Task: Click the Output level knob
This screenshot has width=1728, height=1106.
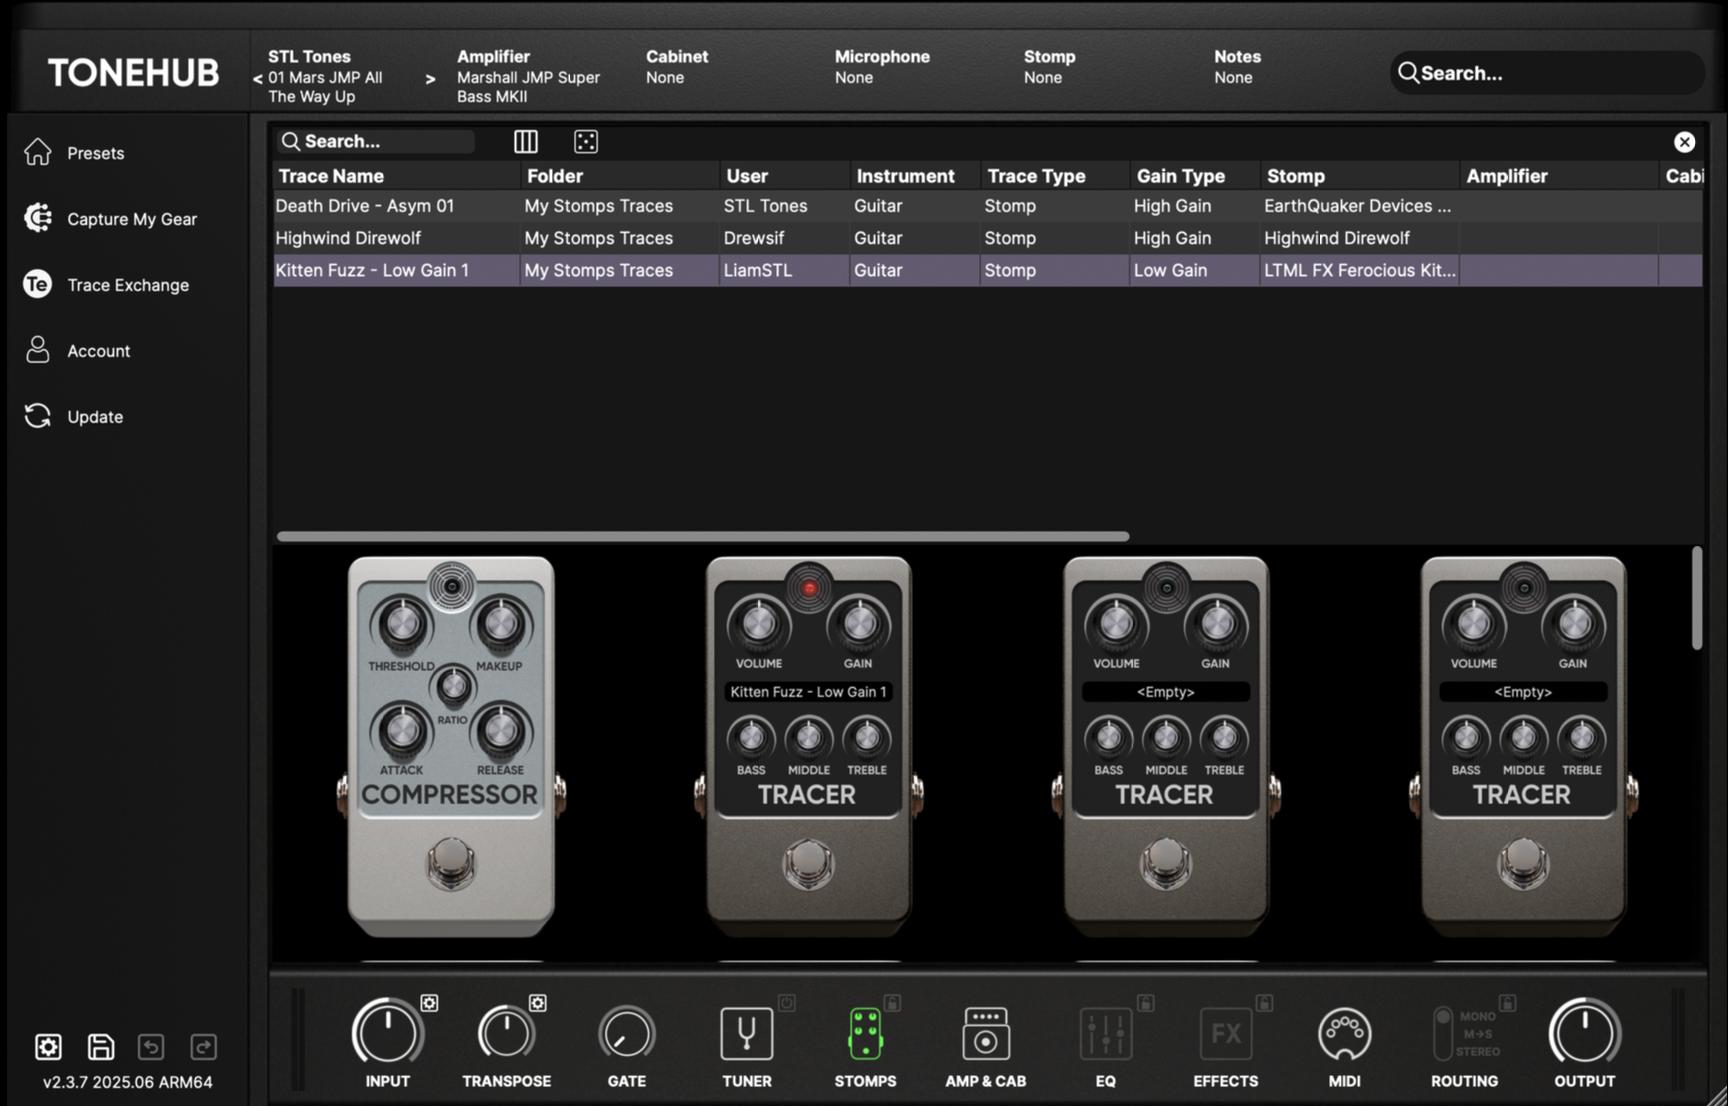Action: click(1584, 1033)
